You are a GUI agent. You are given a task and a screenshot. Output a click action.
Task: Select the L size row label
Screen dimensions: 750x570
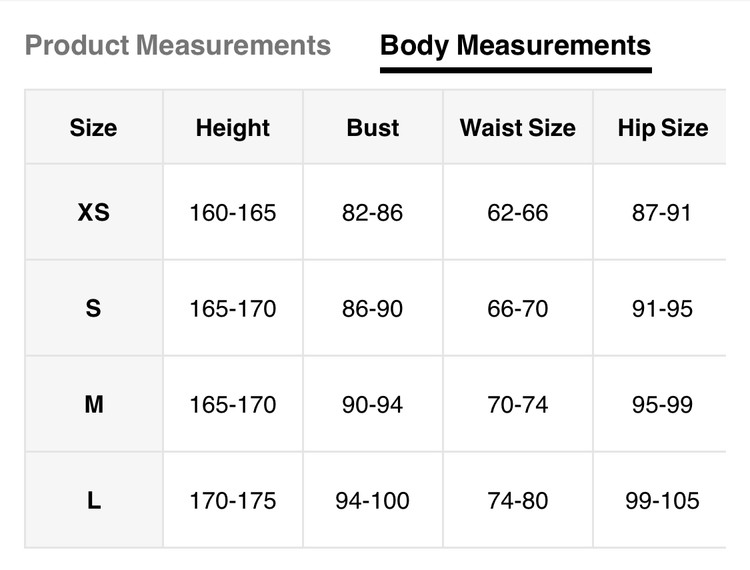(93, 501)
